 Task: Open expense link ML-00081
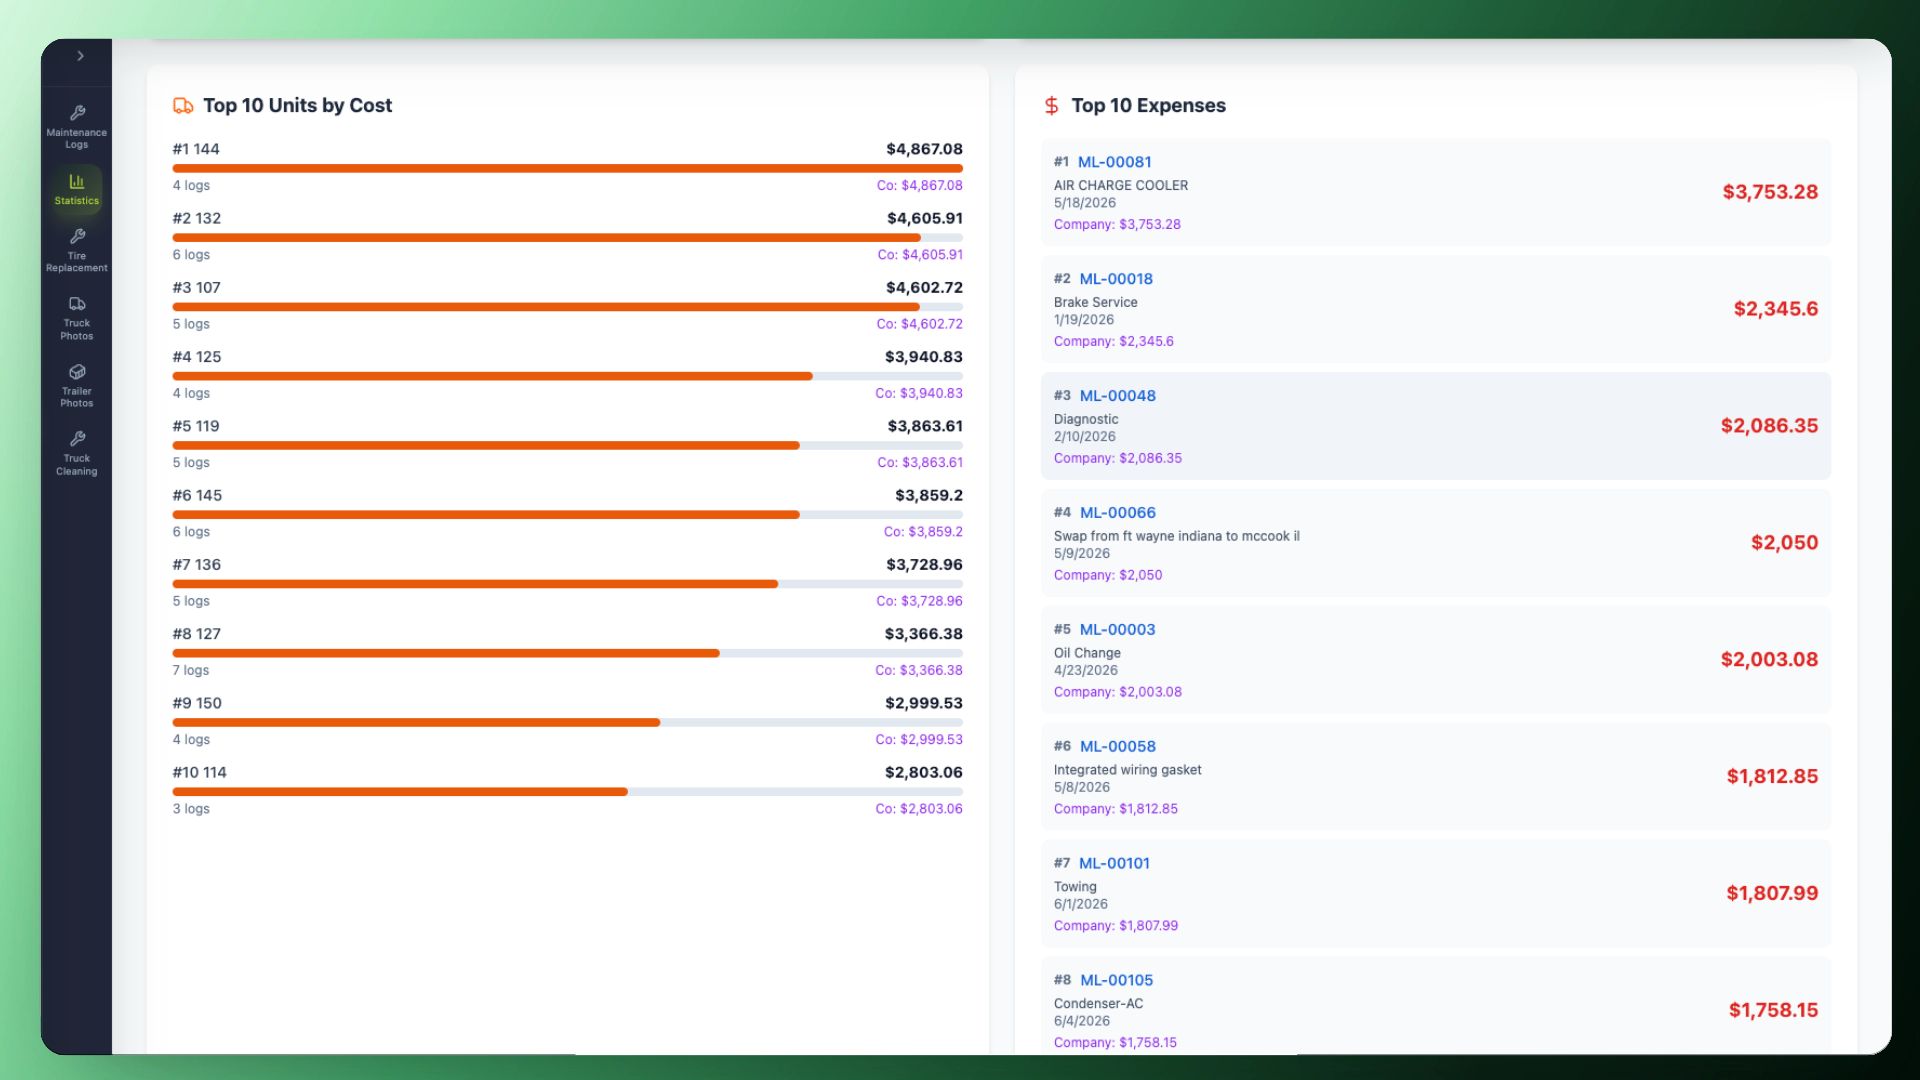tap(1114, 162)
